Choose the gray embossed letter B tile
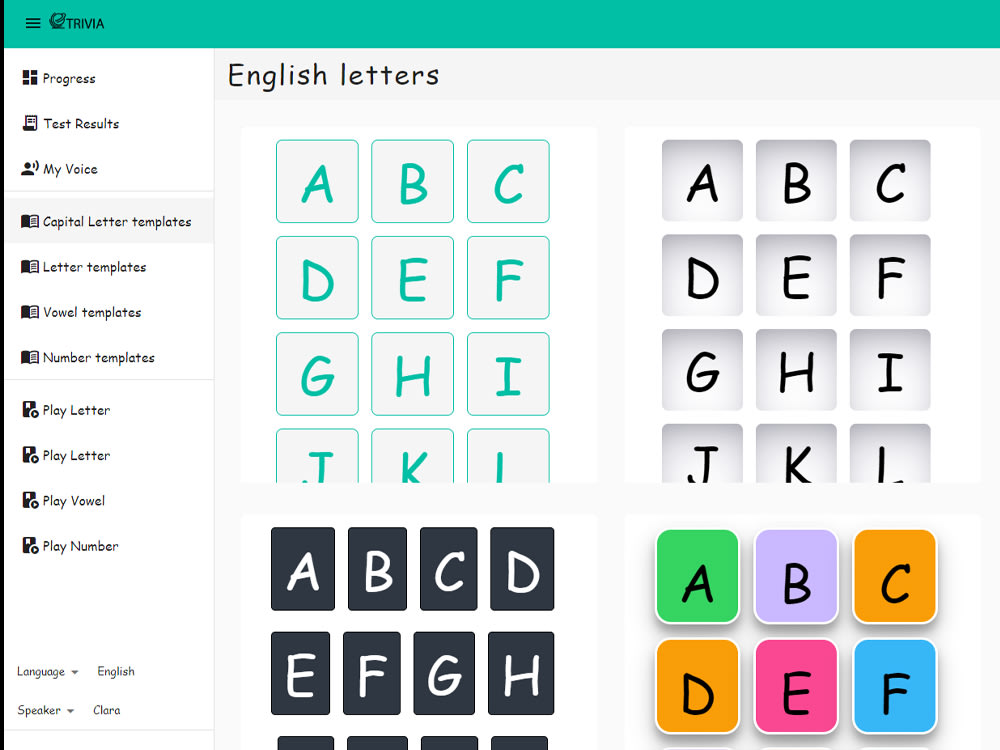The image size is (1000, 750). [x=796, y=180]
